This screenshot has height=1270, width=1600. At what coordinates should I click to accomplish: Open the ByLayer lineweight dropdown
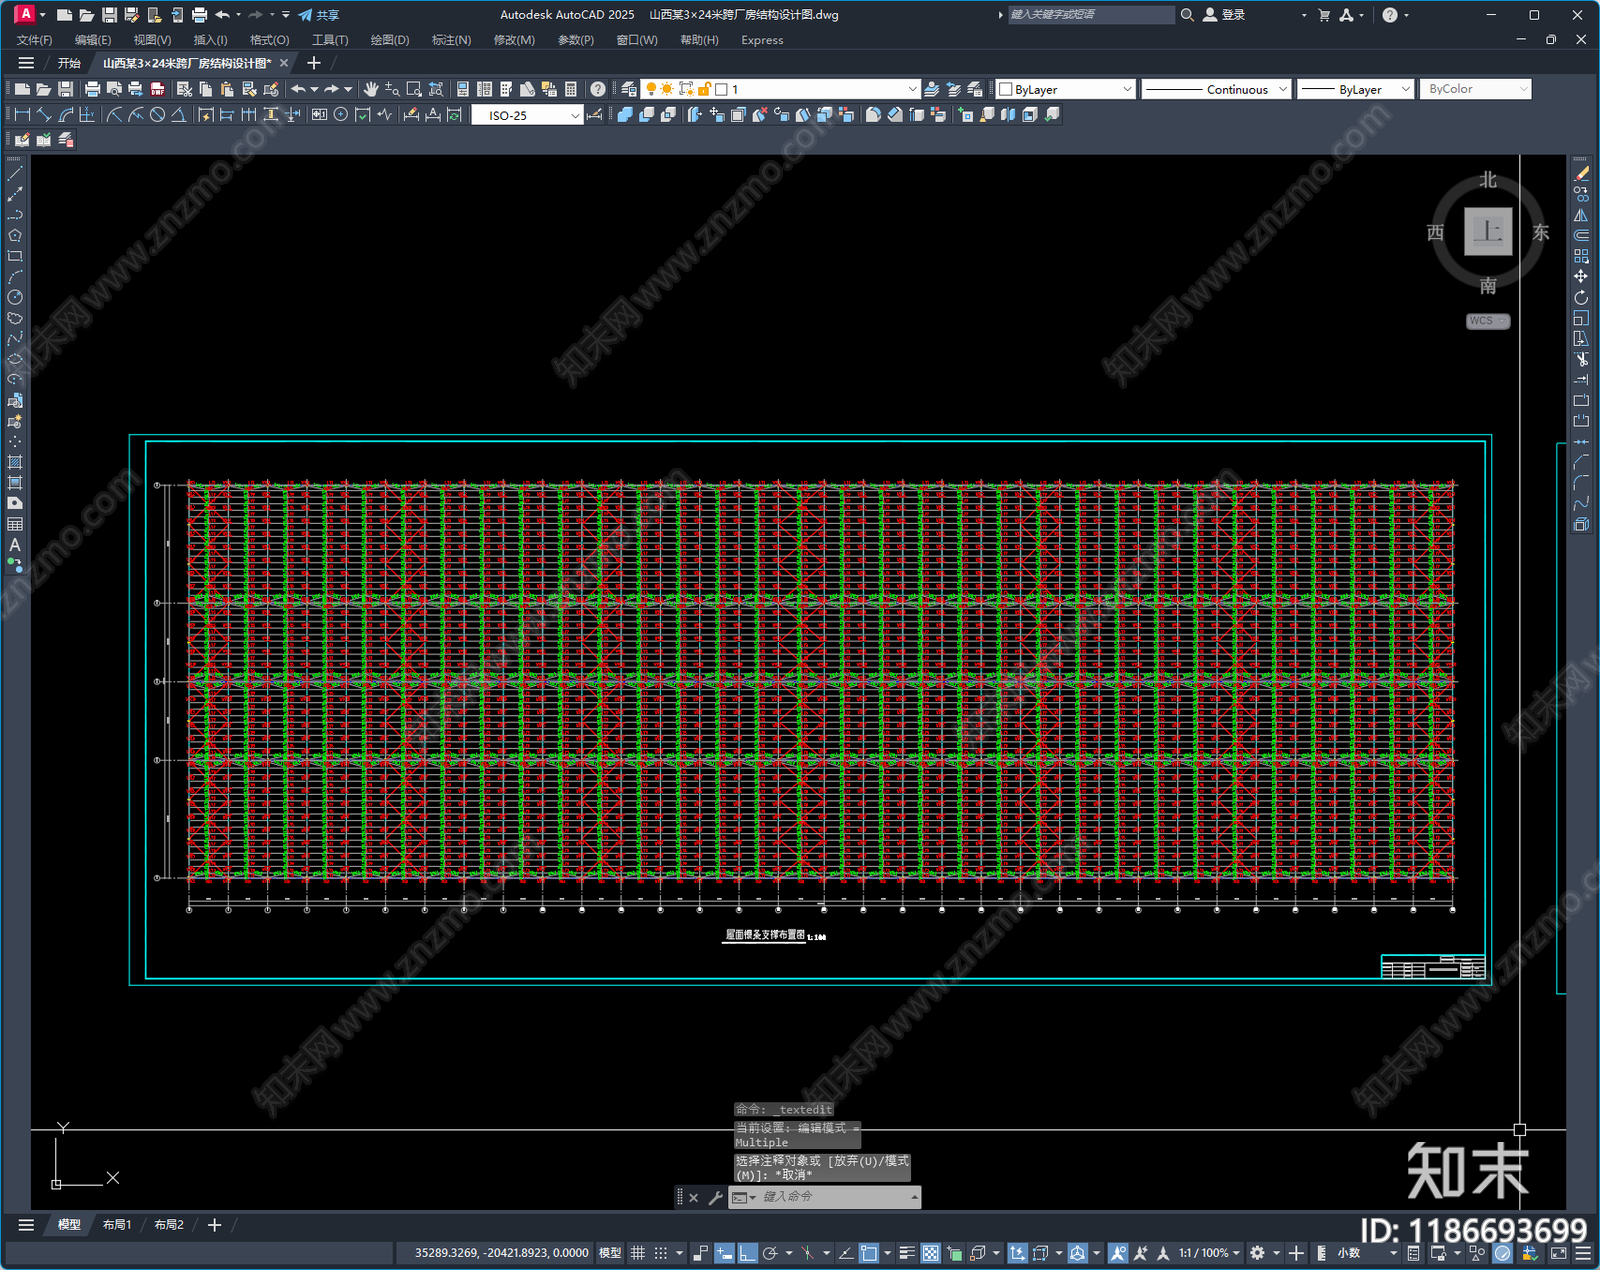tap(1355, 89)
